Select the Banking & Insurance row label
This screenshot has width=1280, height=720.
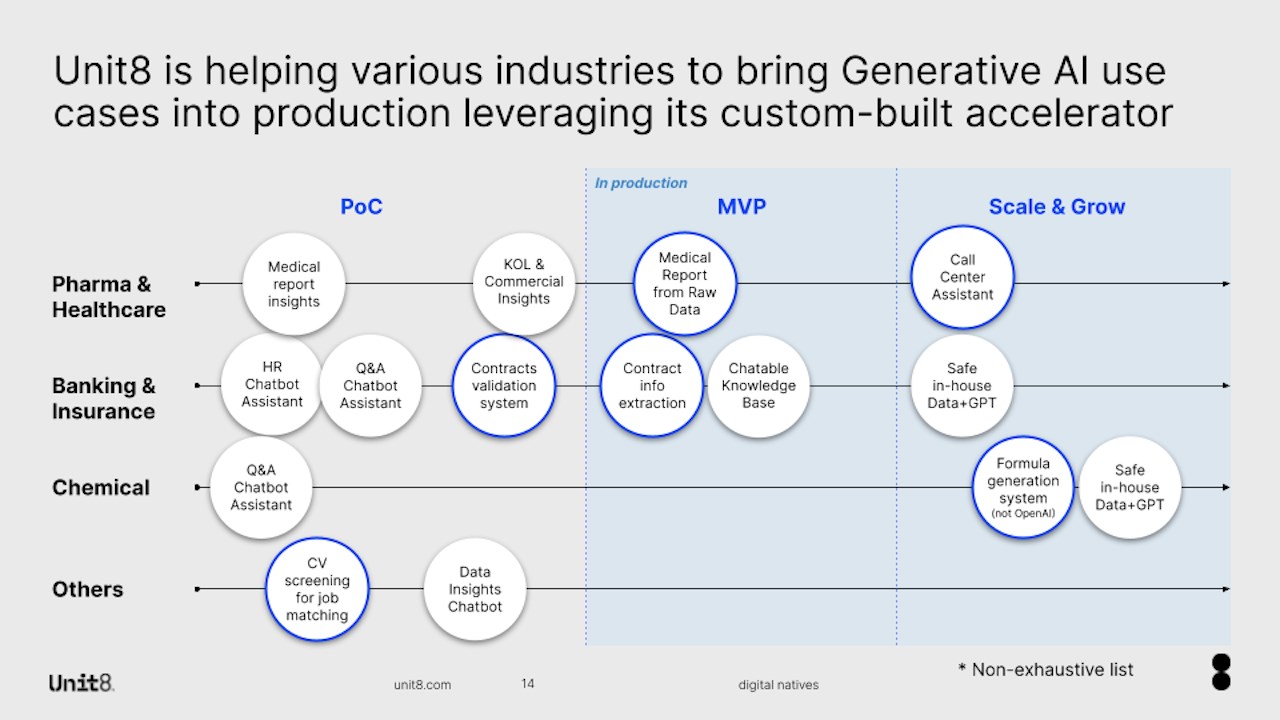(x=104, y=398)
